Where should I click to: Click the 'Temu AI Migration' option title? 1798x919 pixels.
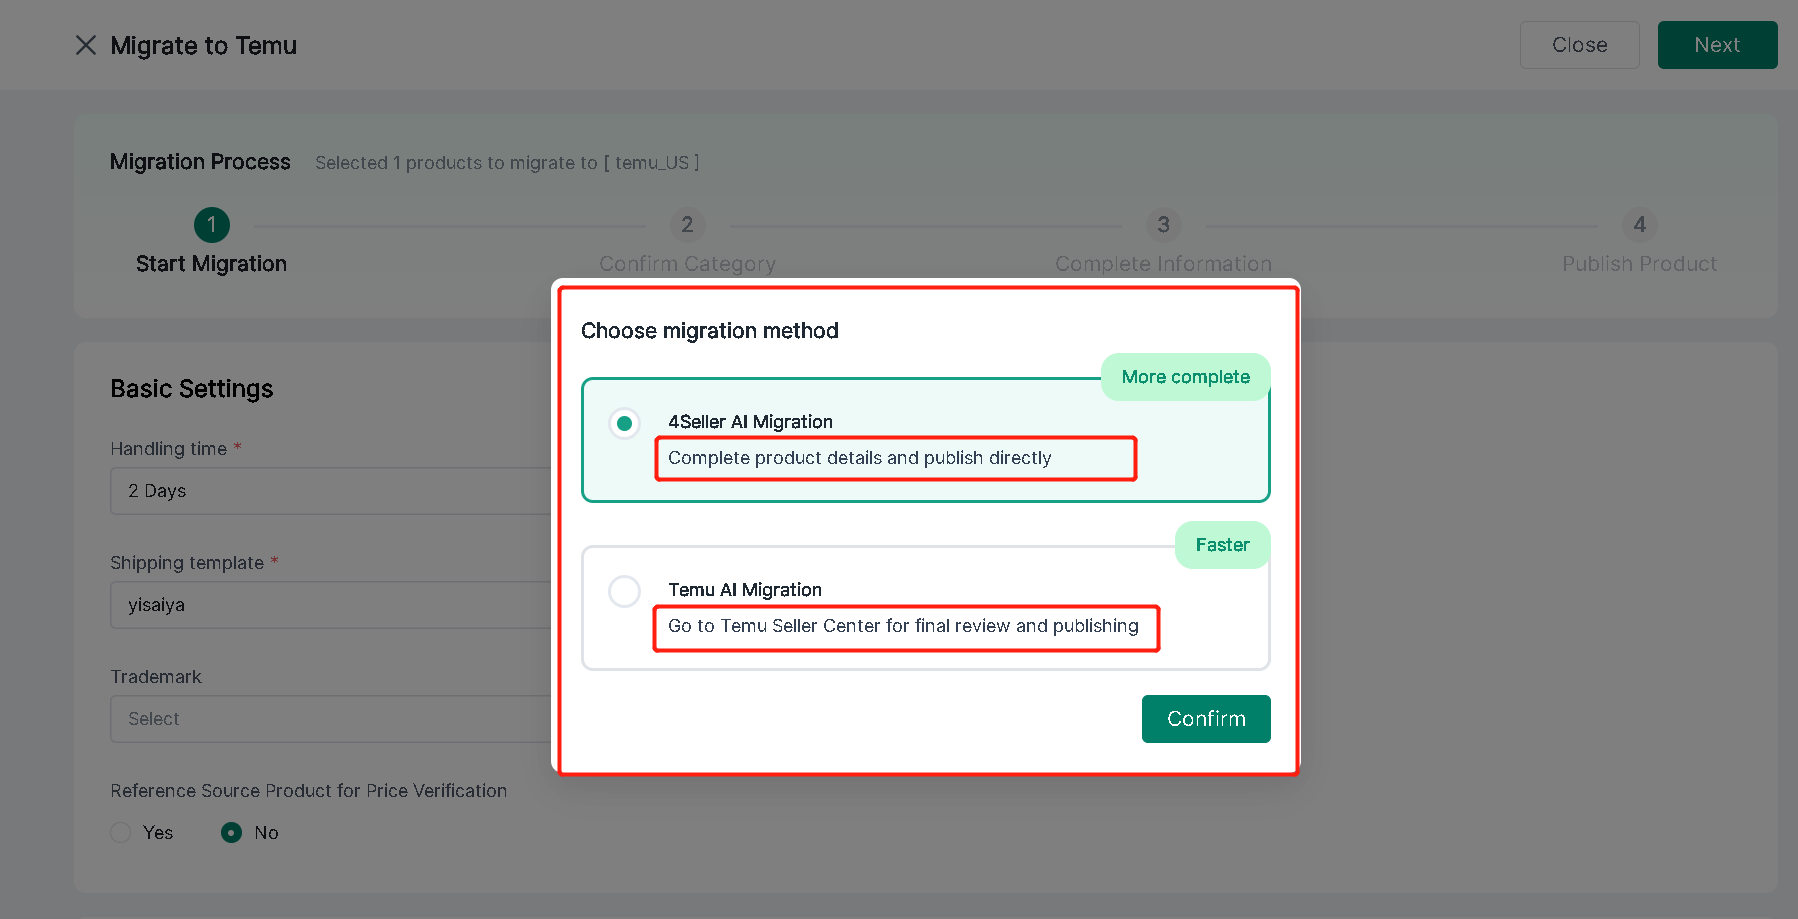coord(745,590)
